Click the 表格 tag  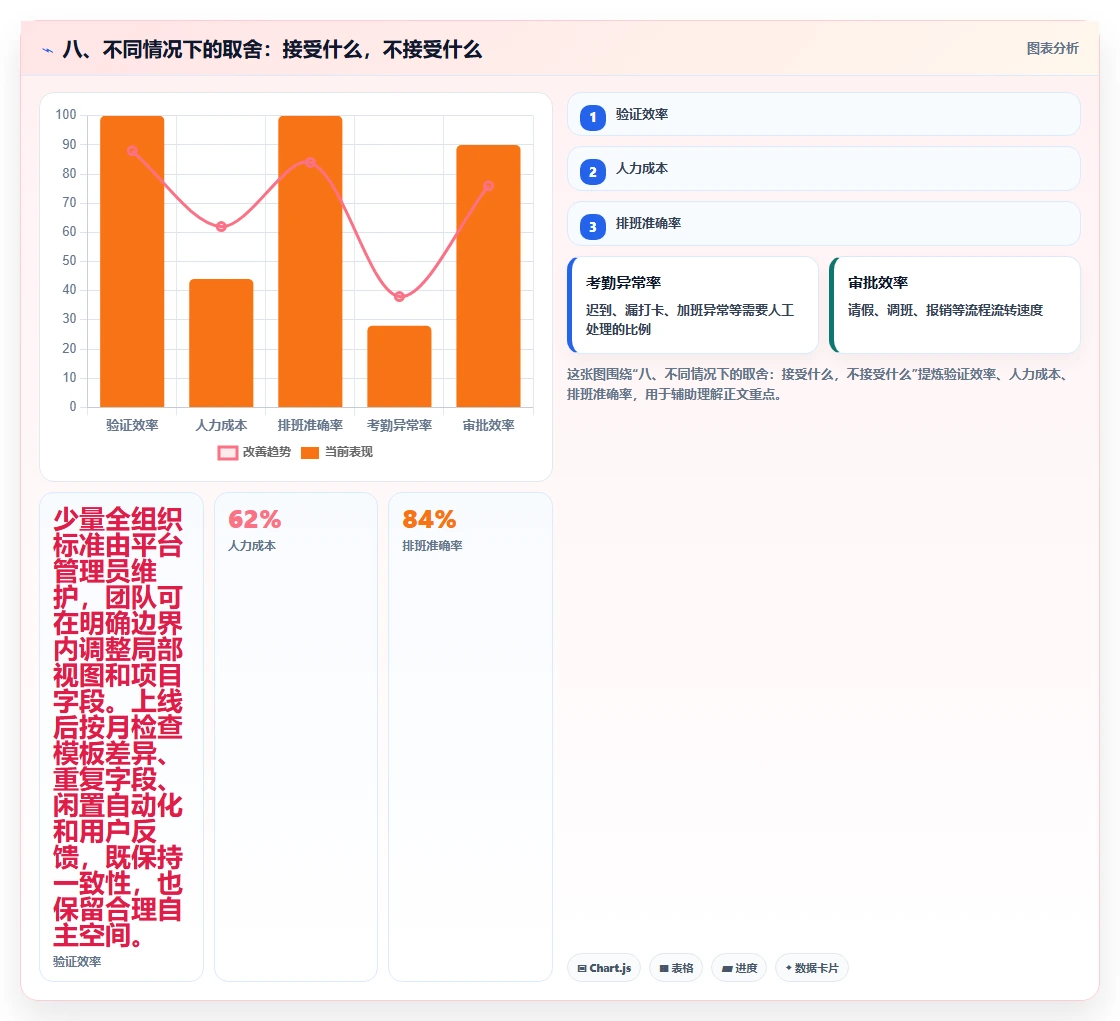(x=676, y=968)
